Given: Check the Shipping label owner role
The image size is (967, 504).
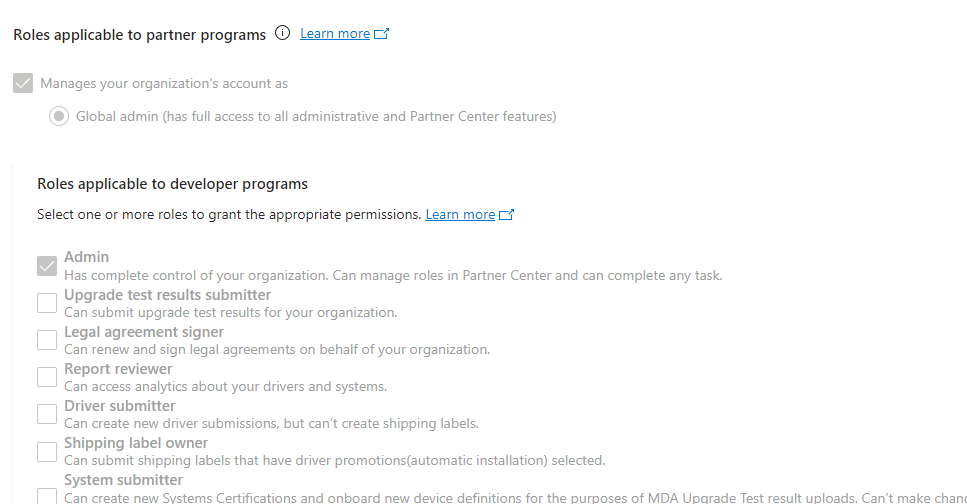Looking at the screenshot, I should click(47, 452).
